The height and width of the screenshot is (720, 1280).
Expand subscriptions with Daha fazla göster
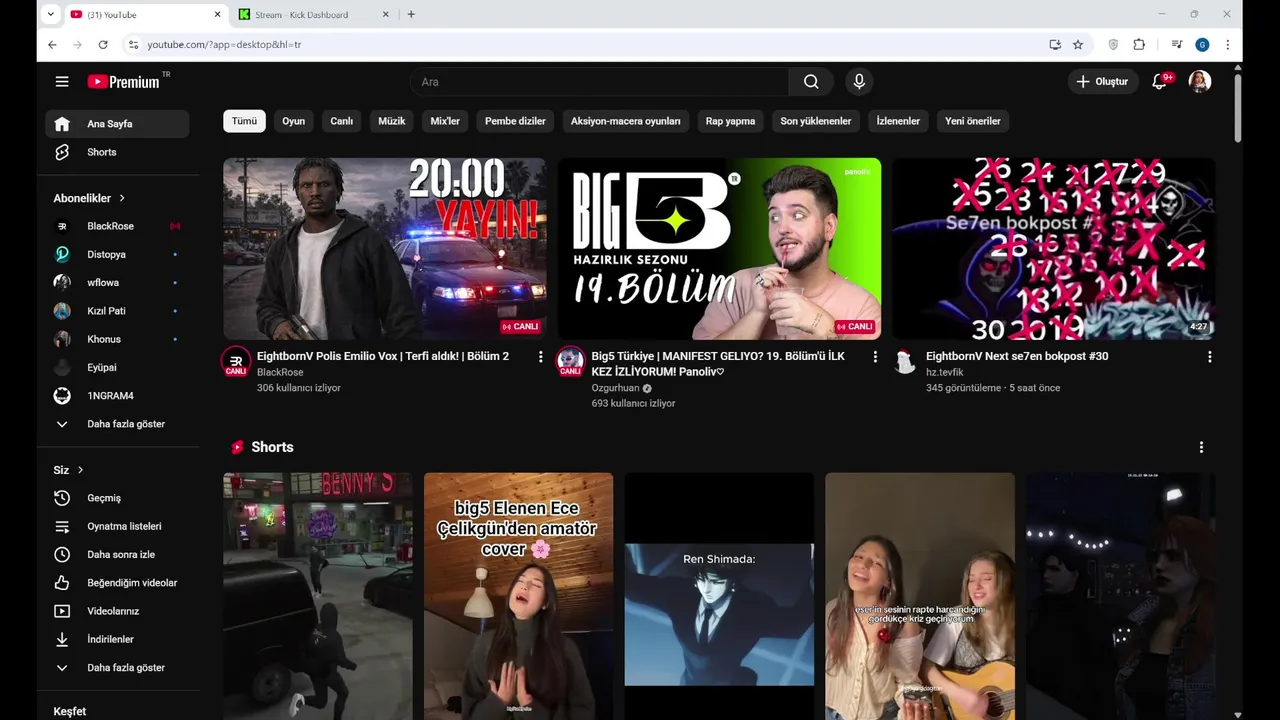click(117, 424)
